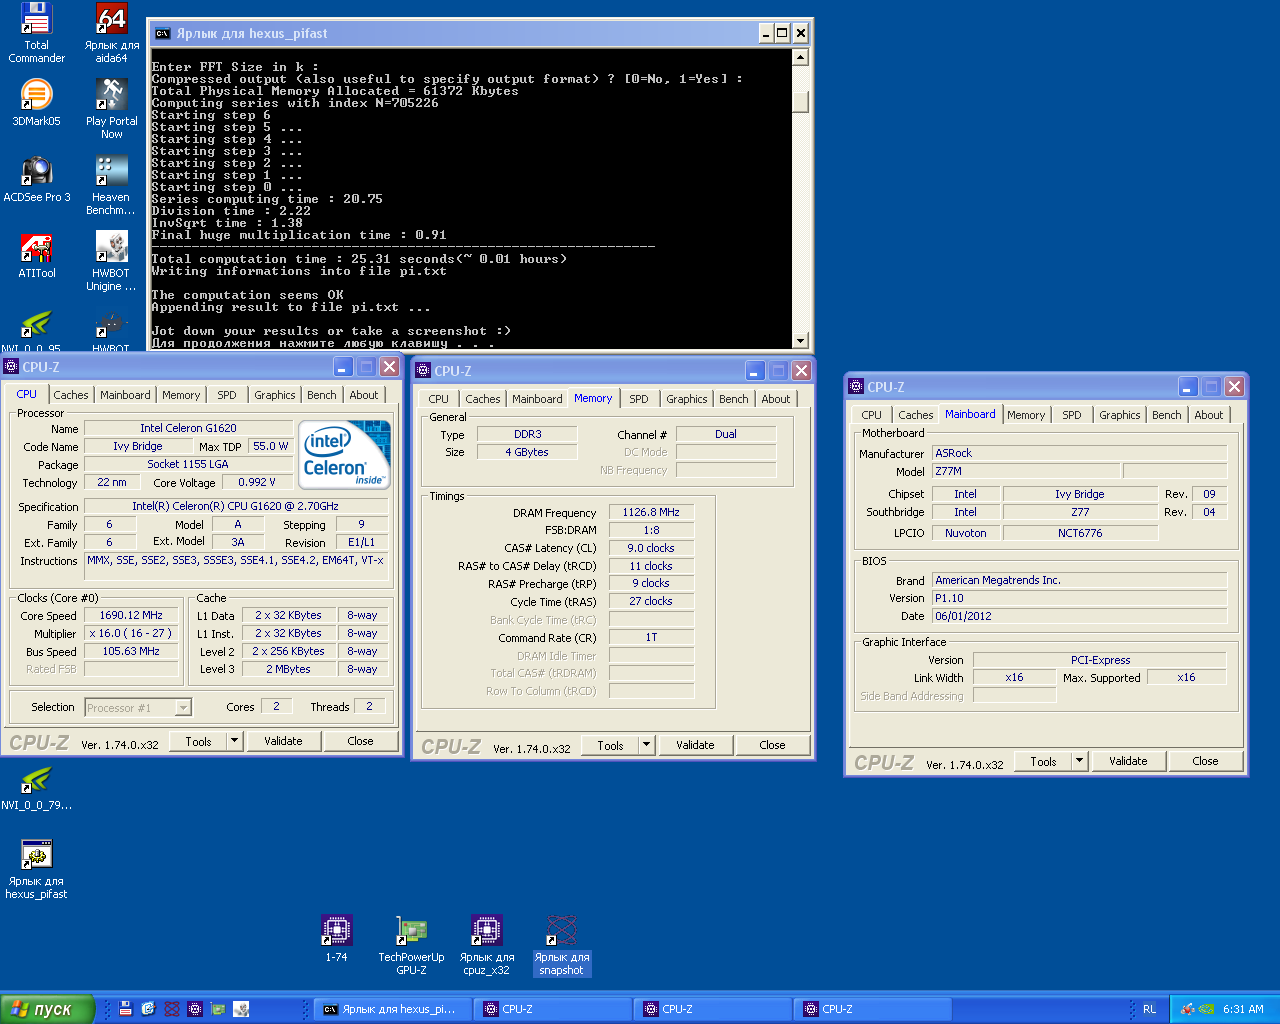Click the Intel Celeron inside logo

click(x=343, y=455)
